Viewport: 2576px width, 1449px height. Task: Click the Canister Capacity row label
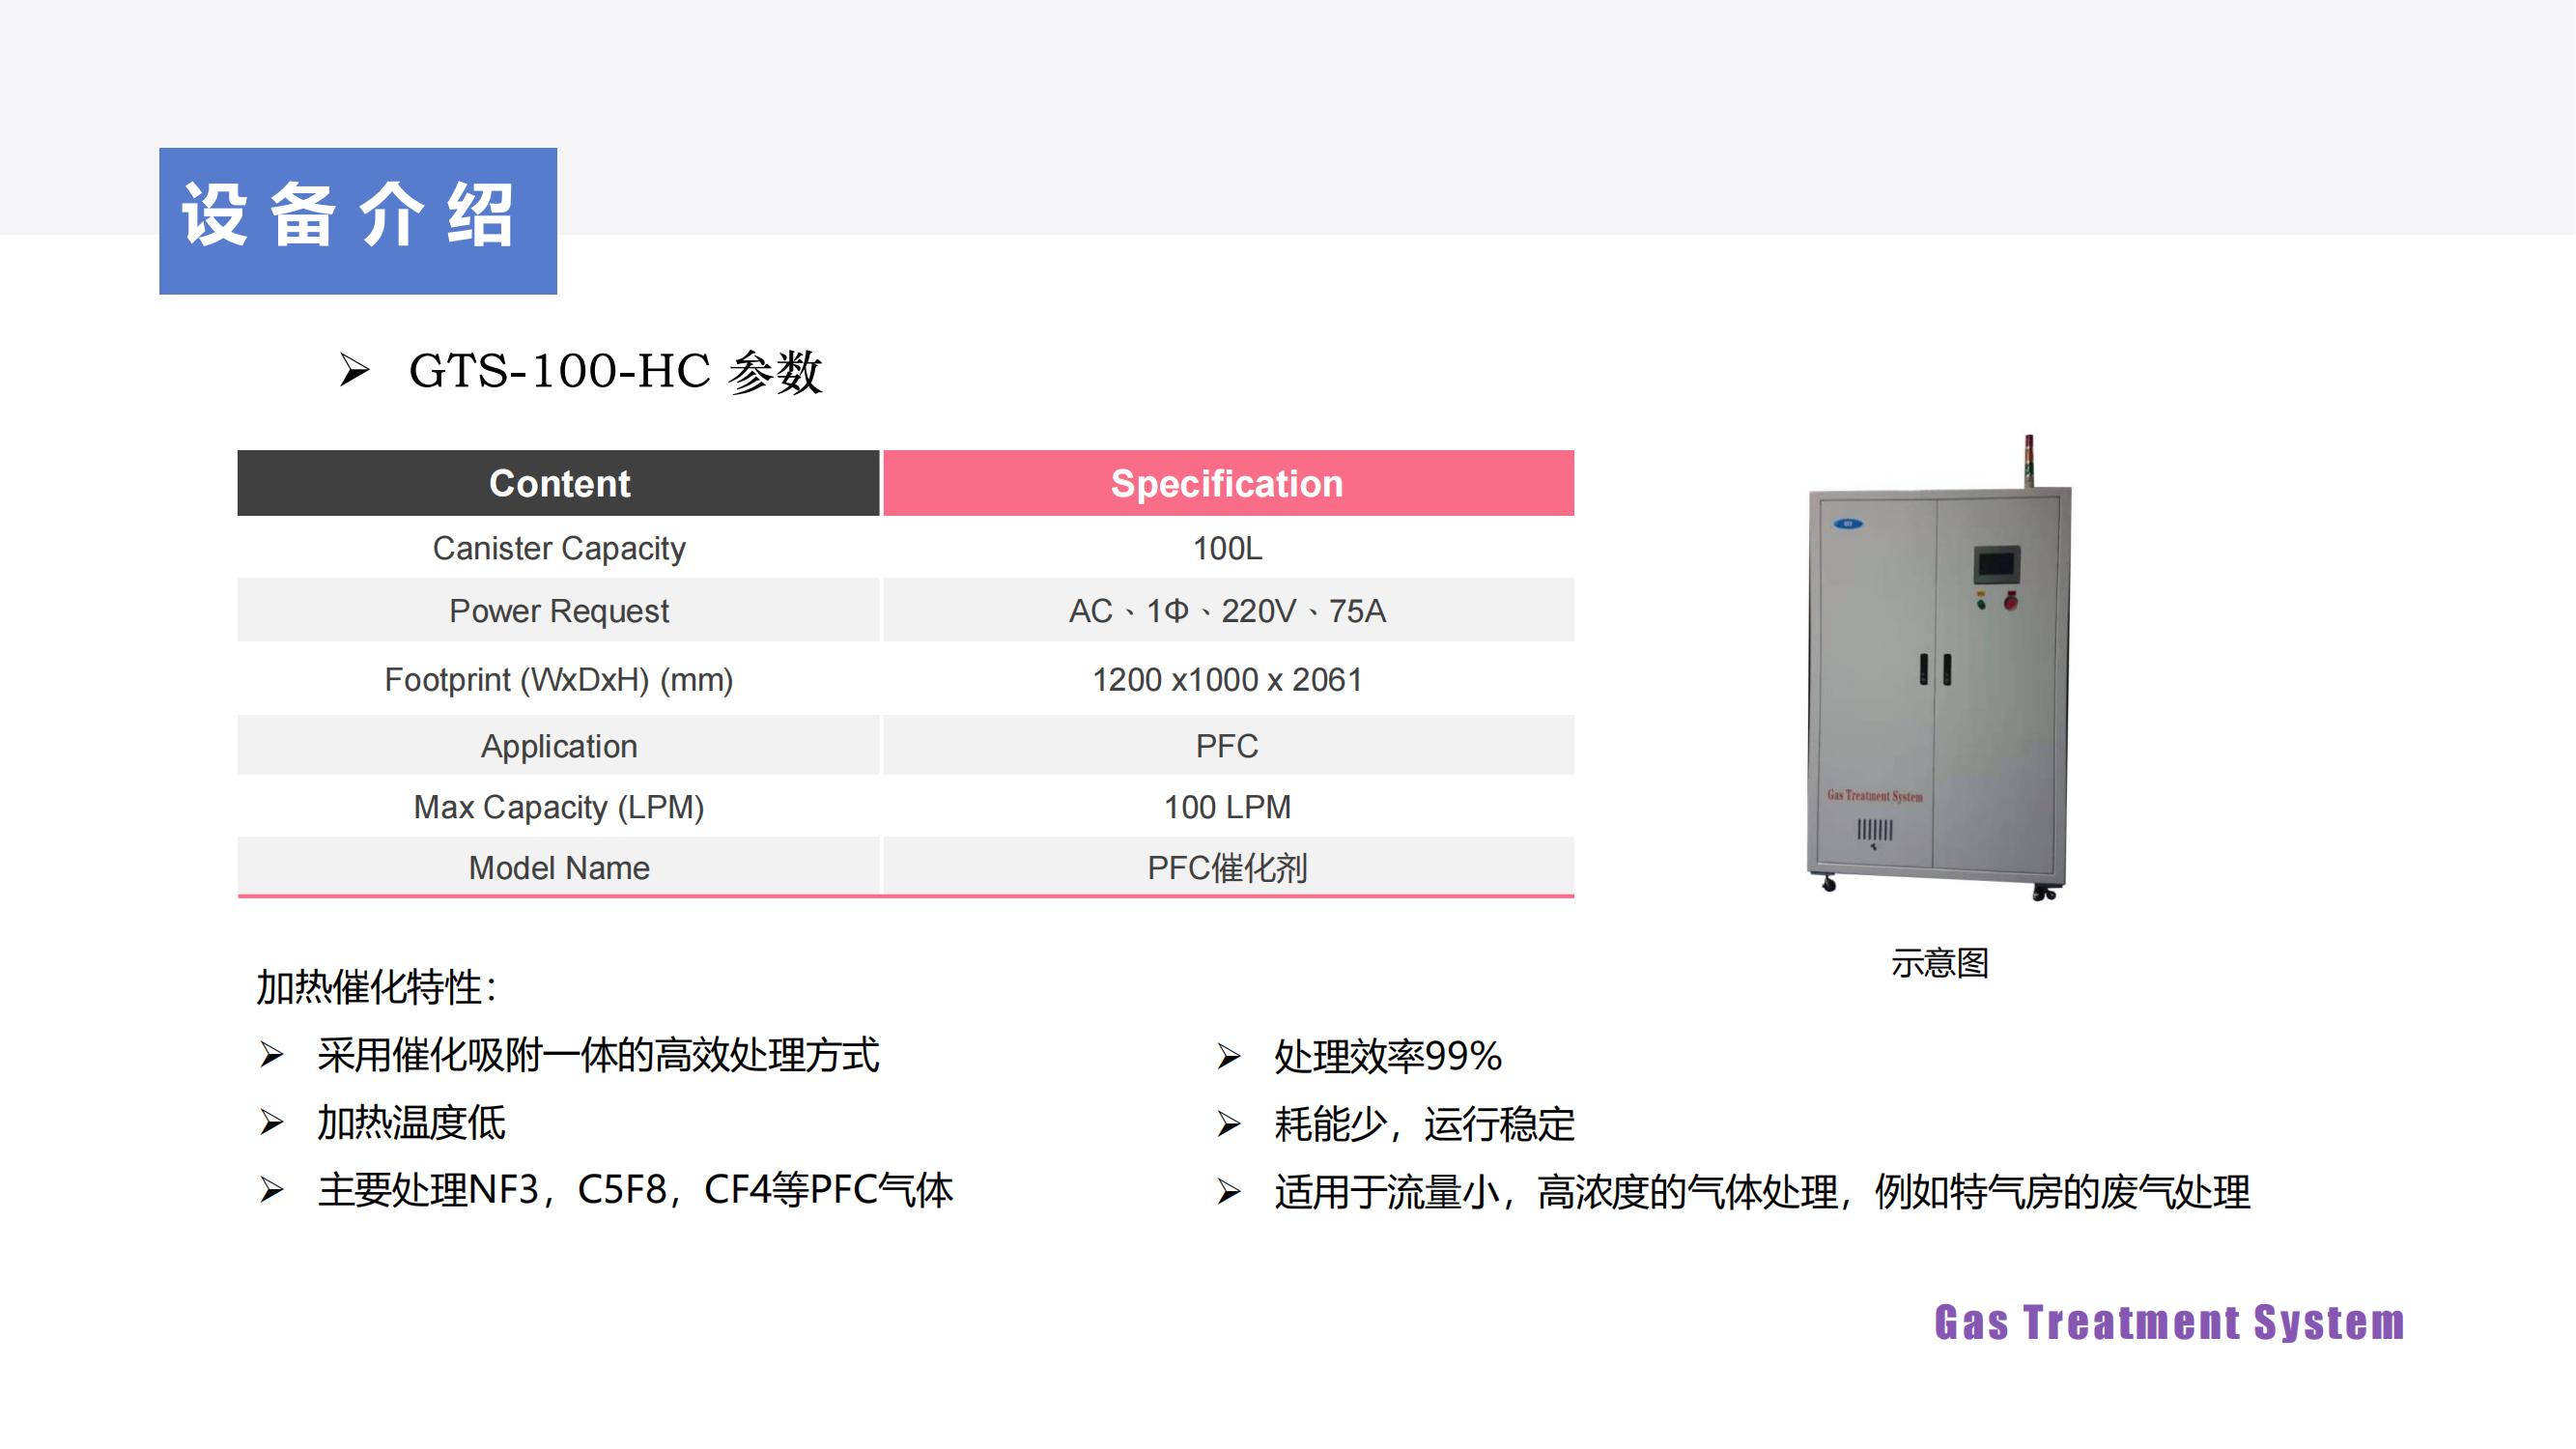click(558, 548)
